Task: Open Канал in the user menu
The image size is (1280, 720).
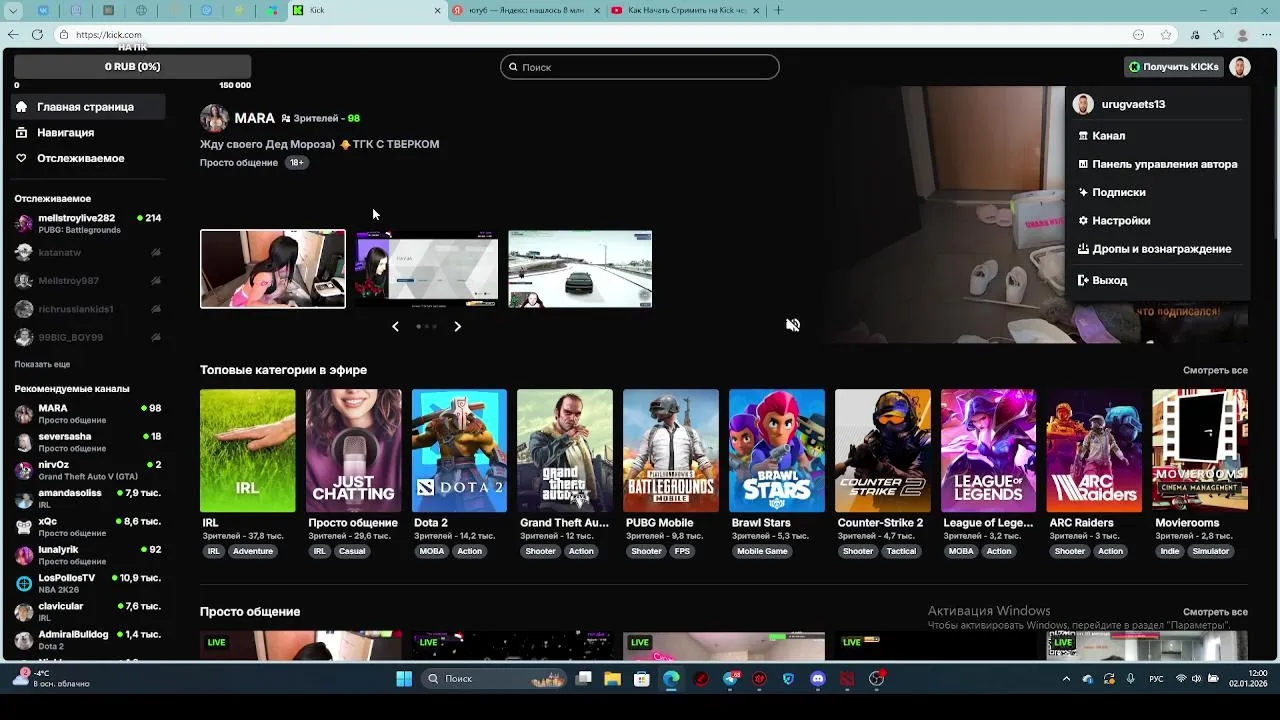Action: pyautogui.click(x=1108, y=136)
